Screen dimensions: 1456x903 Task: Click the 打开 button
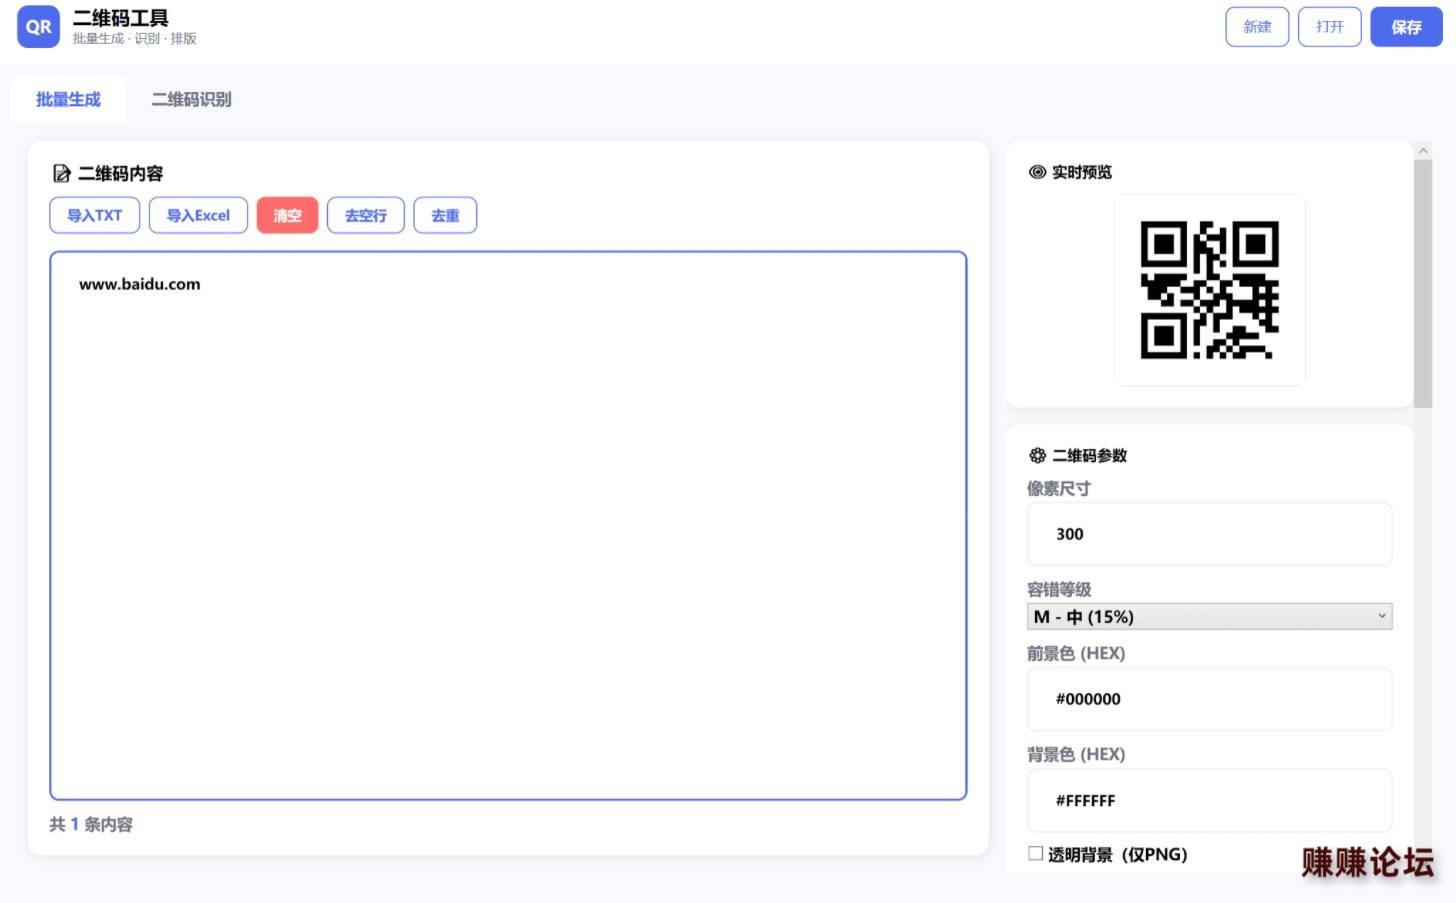coord(1329,27)
